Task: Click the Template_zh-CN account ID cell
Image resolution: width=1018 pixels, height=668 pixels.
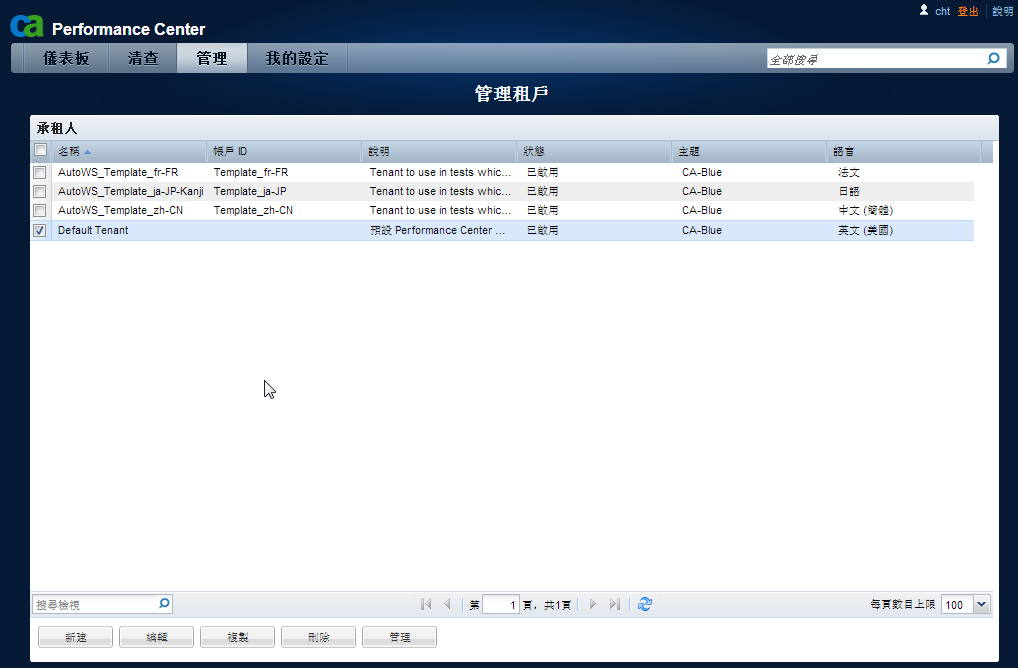Action: tap(253, 210)
